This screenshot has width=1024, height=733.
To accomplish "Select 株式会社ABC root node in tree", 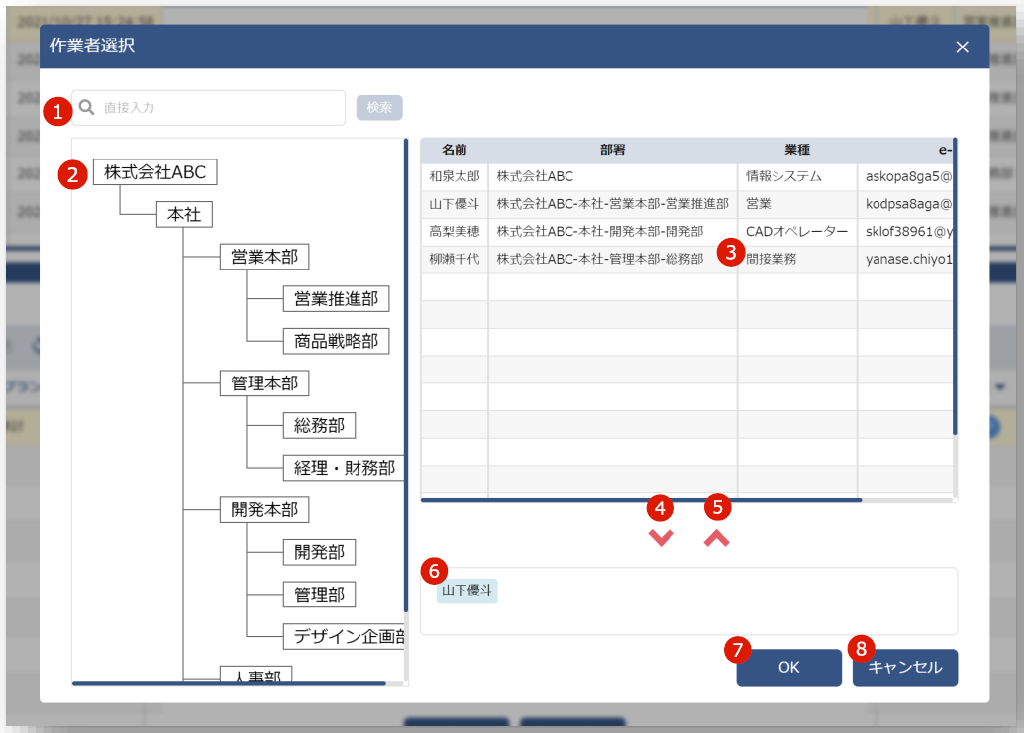I will tap(155, 172).
